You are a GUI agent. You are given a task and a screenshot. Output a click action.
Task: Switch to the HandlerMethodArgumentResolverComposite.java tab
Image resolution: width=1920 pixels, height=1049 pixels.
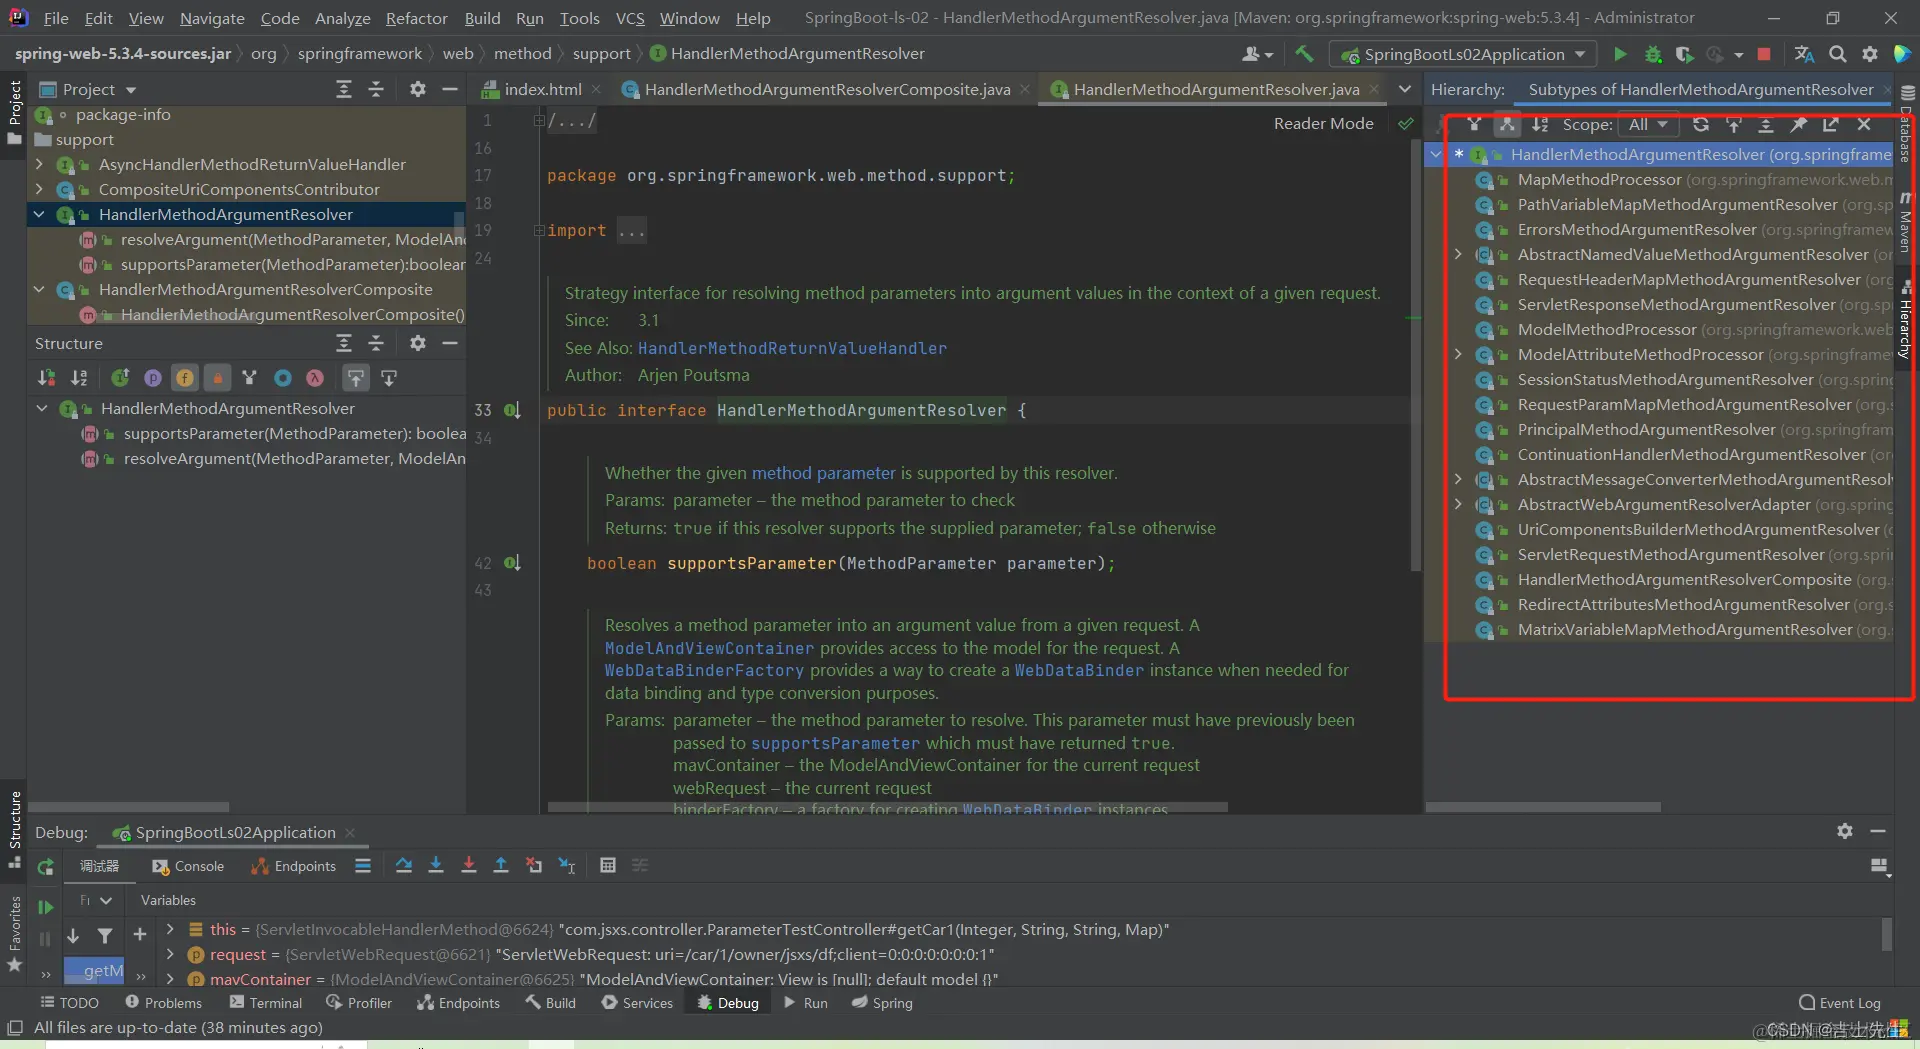826,89
